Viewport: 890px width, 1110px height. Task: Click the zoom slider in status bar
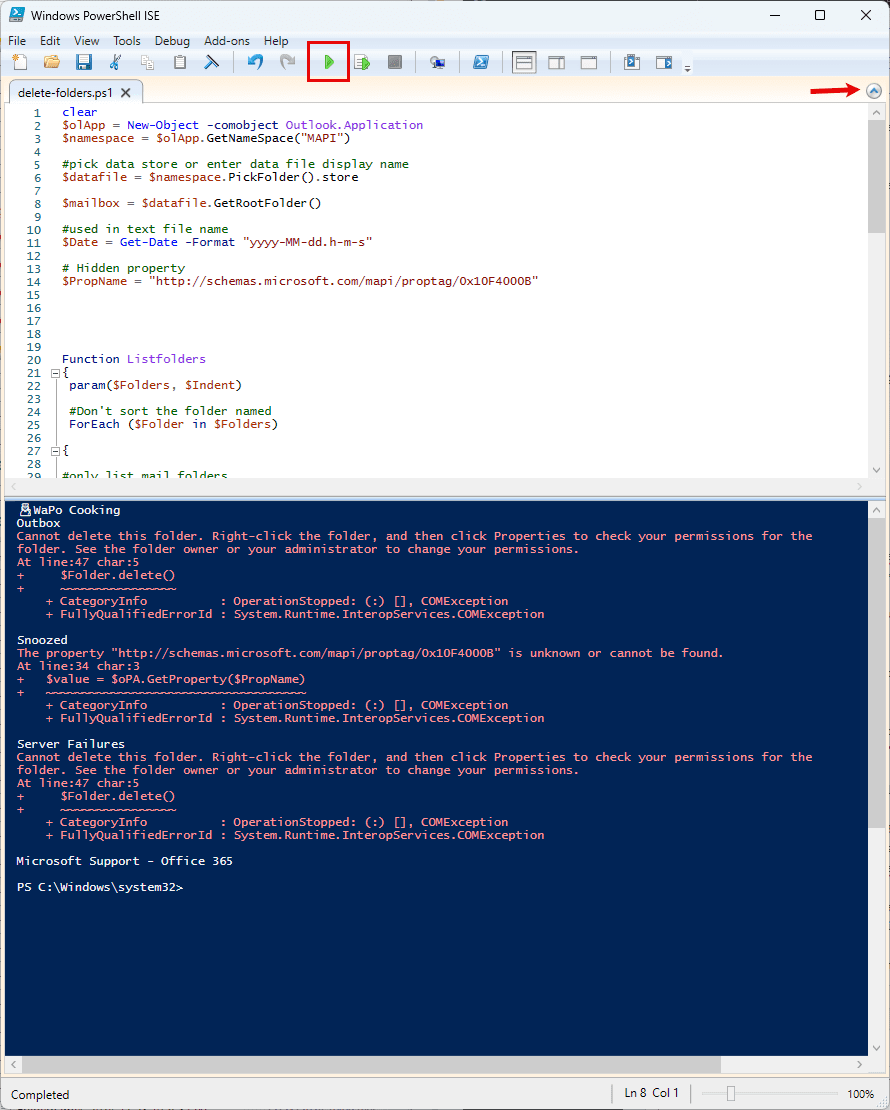pyautogui.click(x=731, y=1094)
